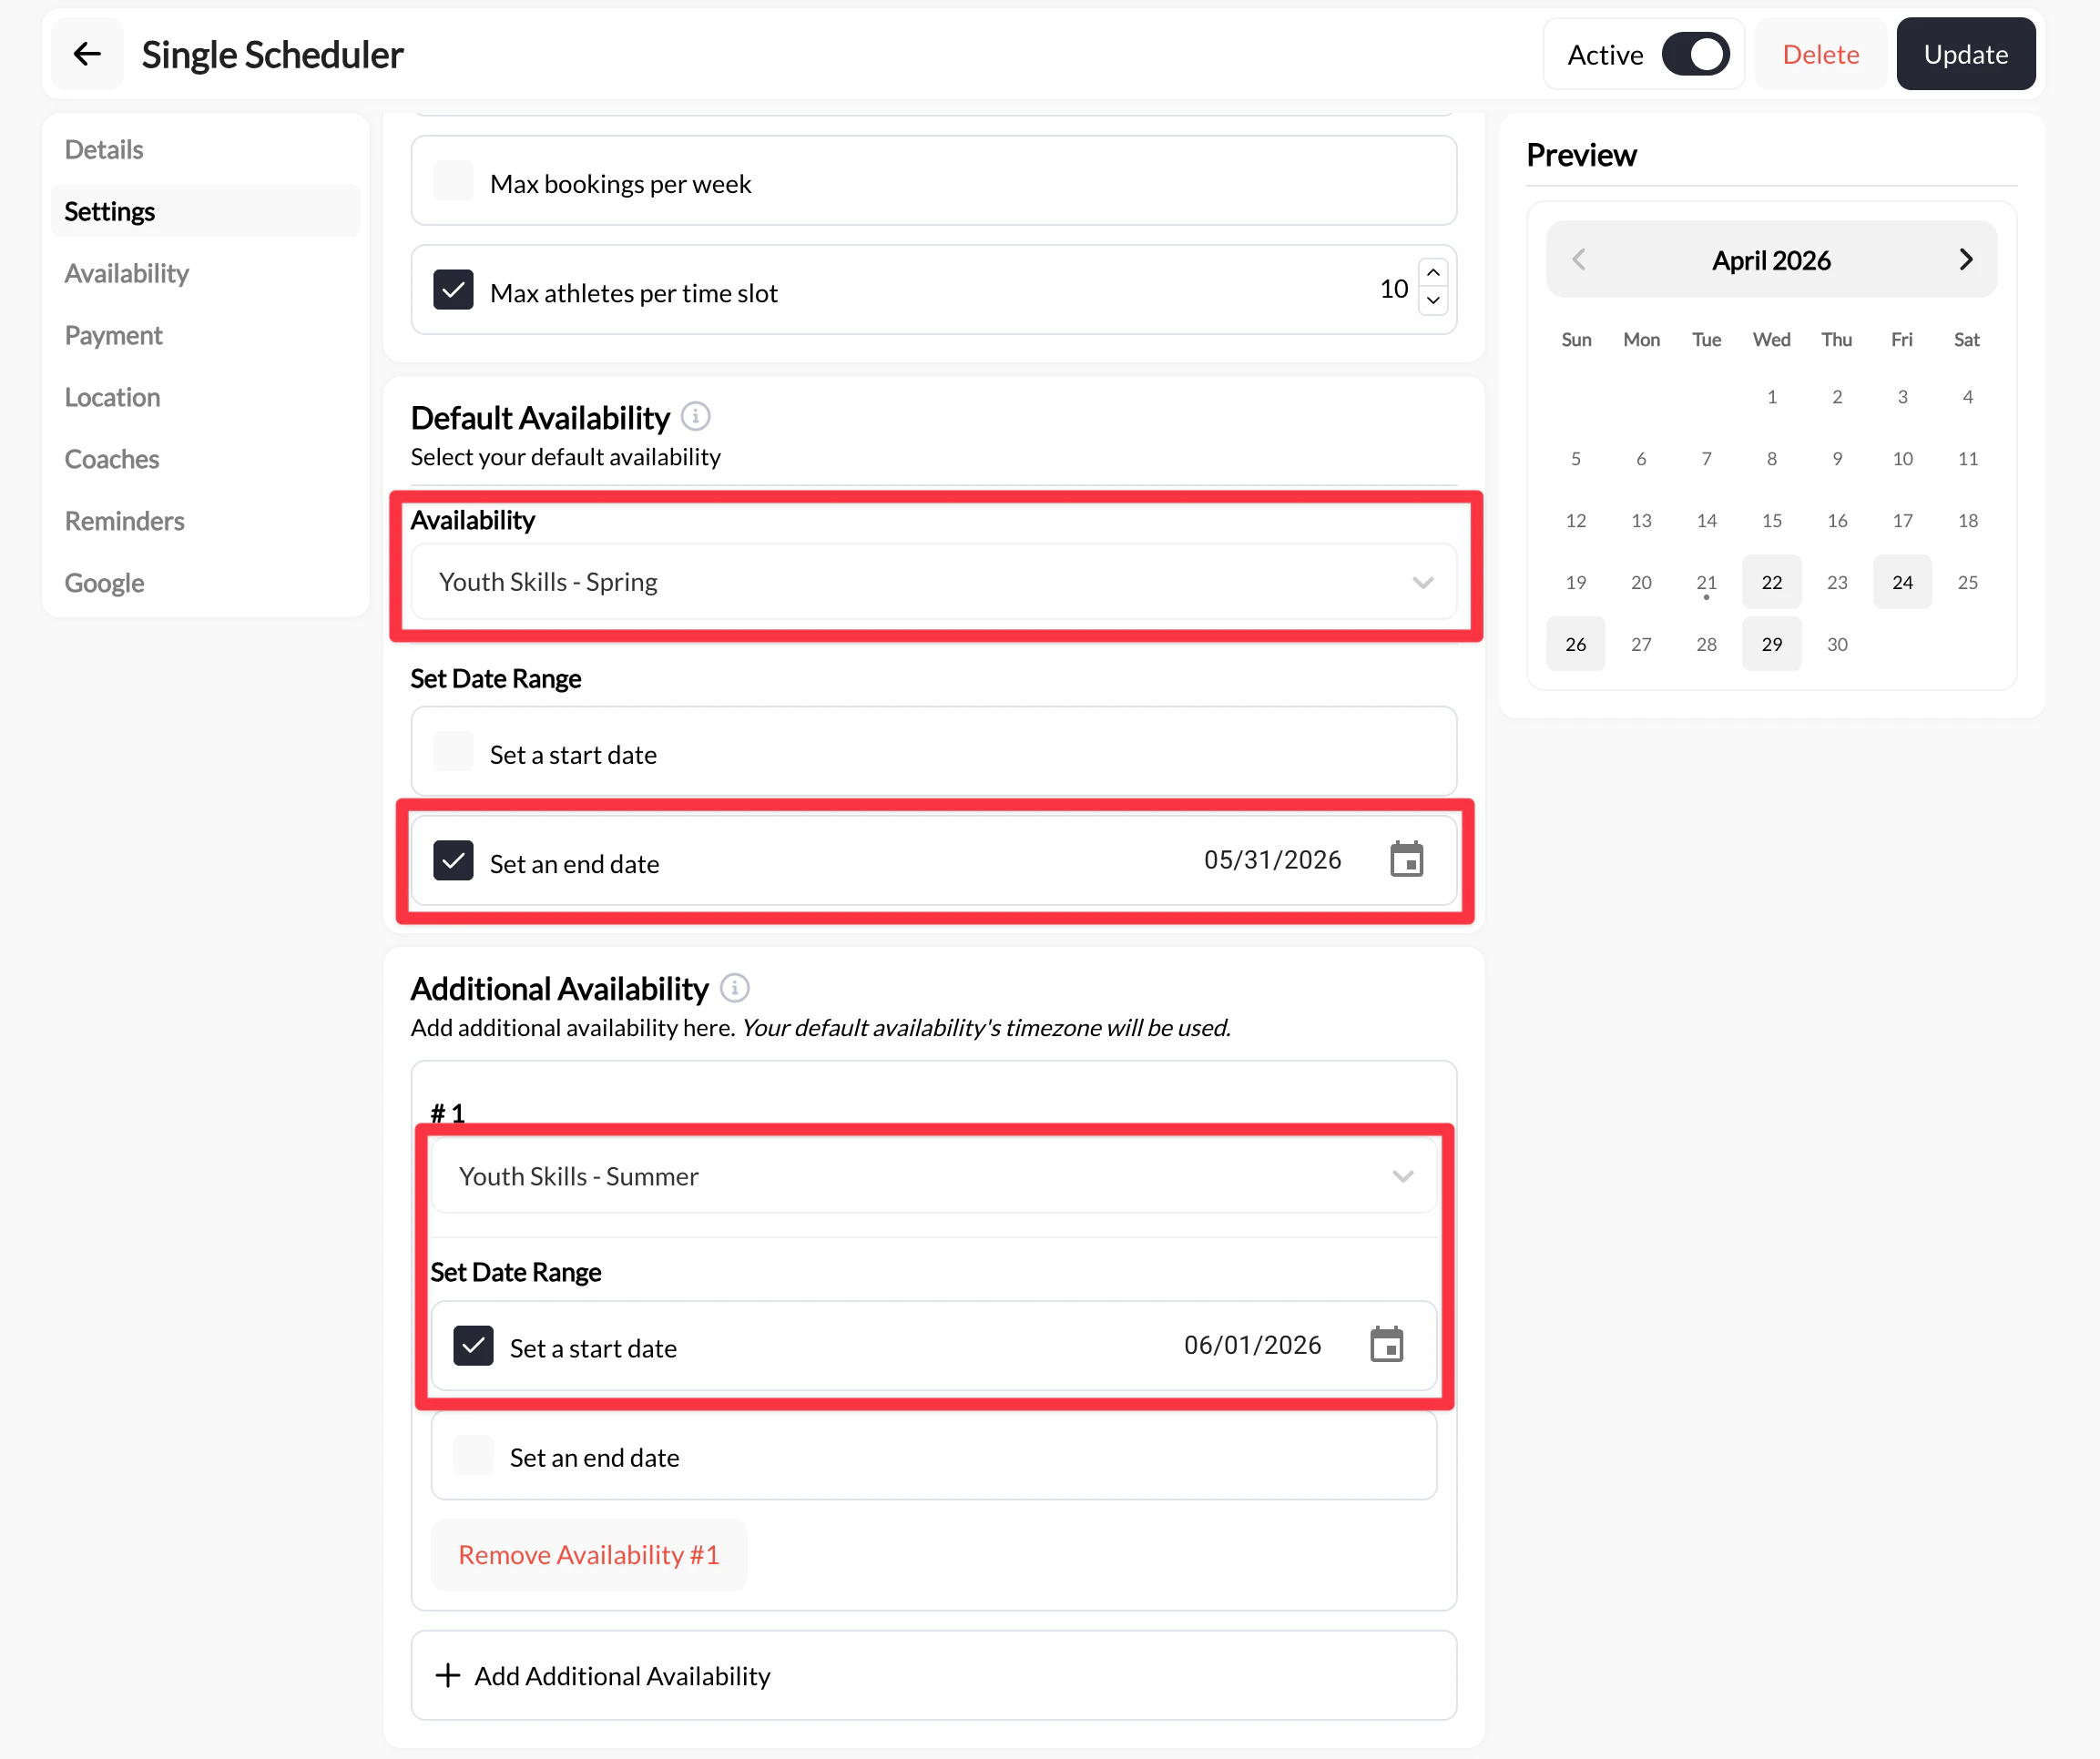Click the back arrow next to Single Scheduler
The width and height of the screenshot is (2100, 1759).
click(87, 54)
